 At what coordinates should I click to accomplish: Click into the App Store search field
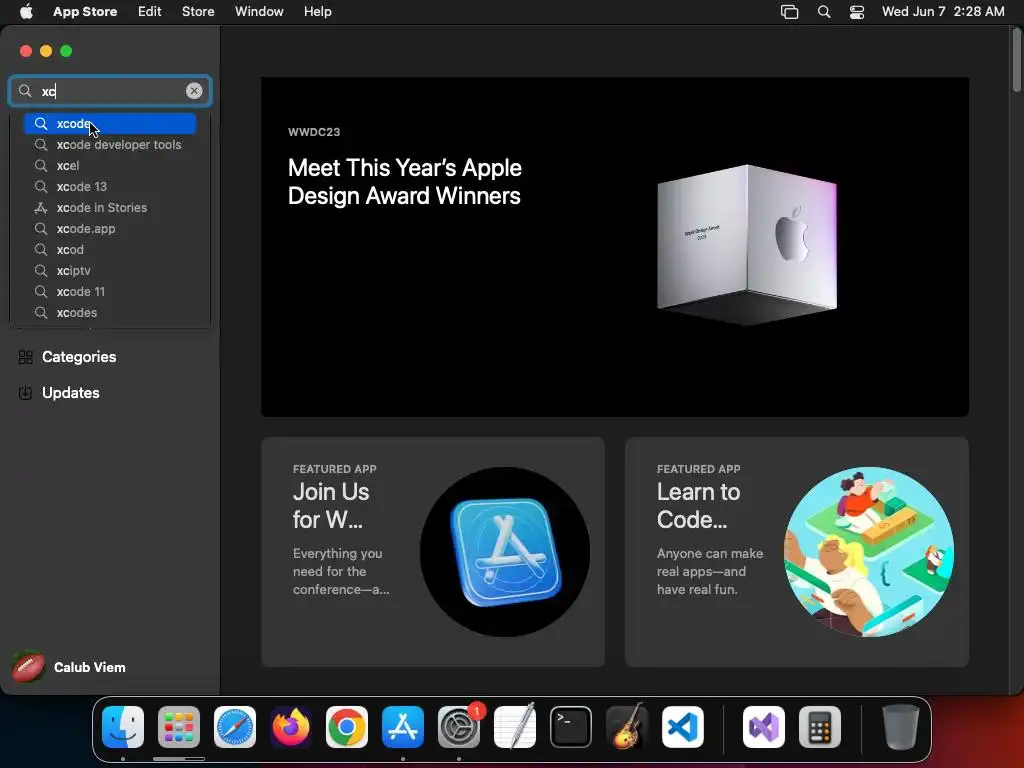click(110, 91)
